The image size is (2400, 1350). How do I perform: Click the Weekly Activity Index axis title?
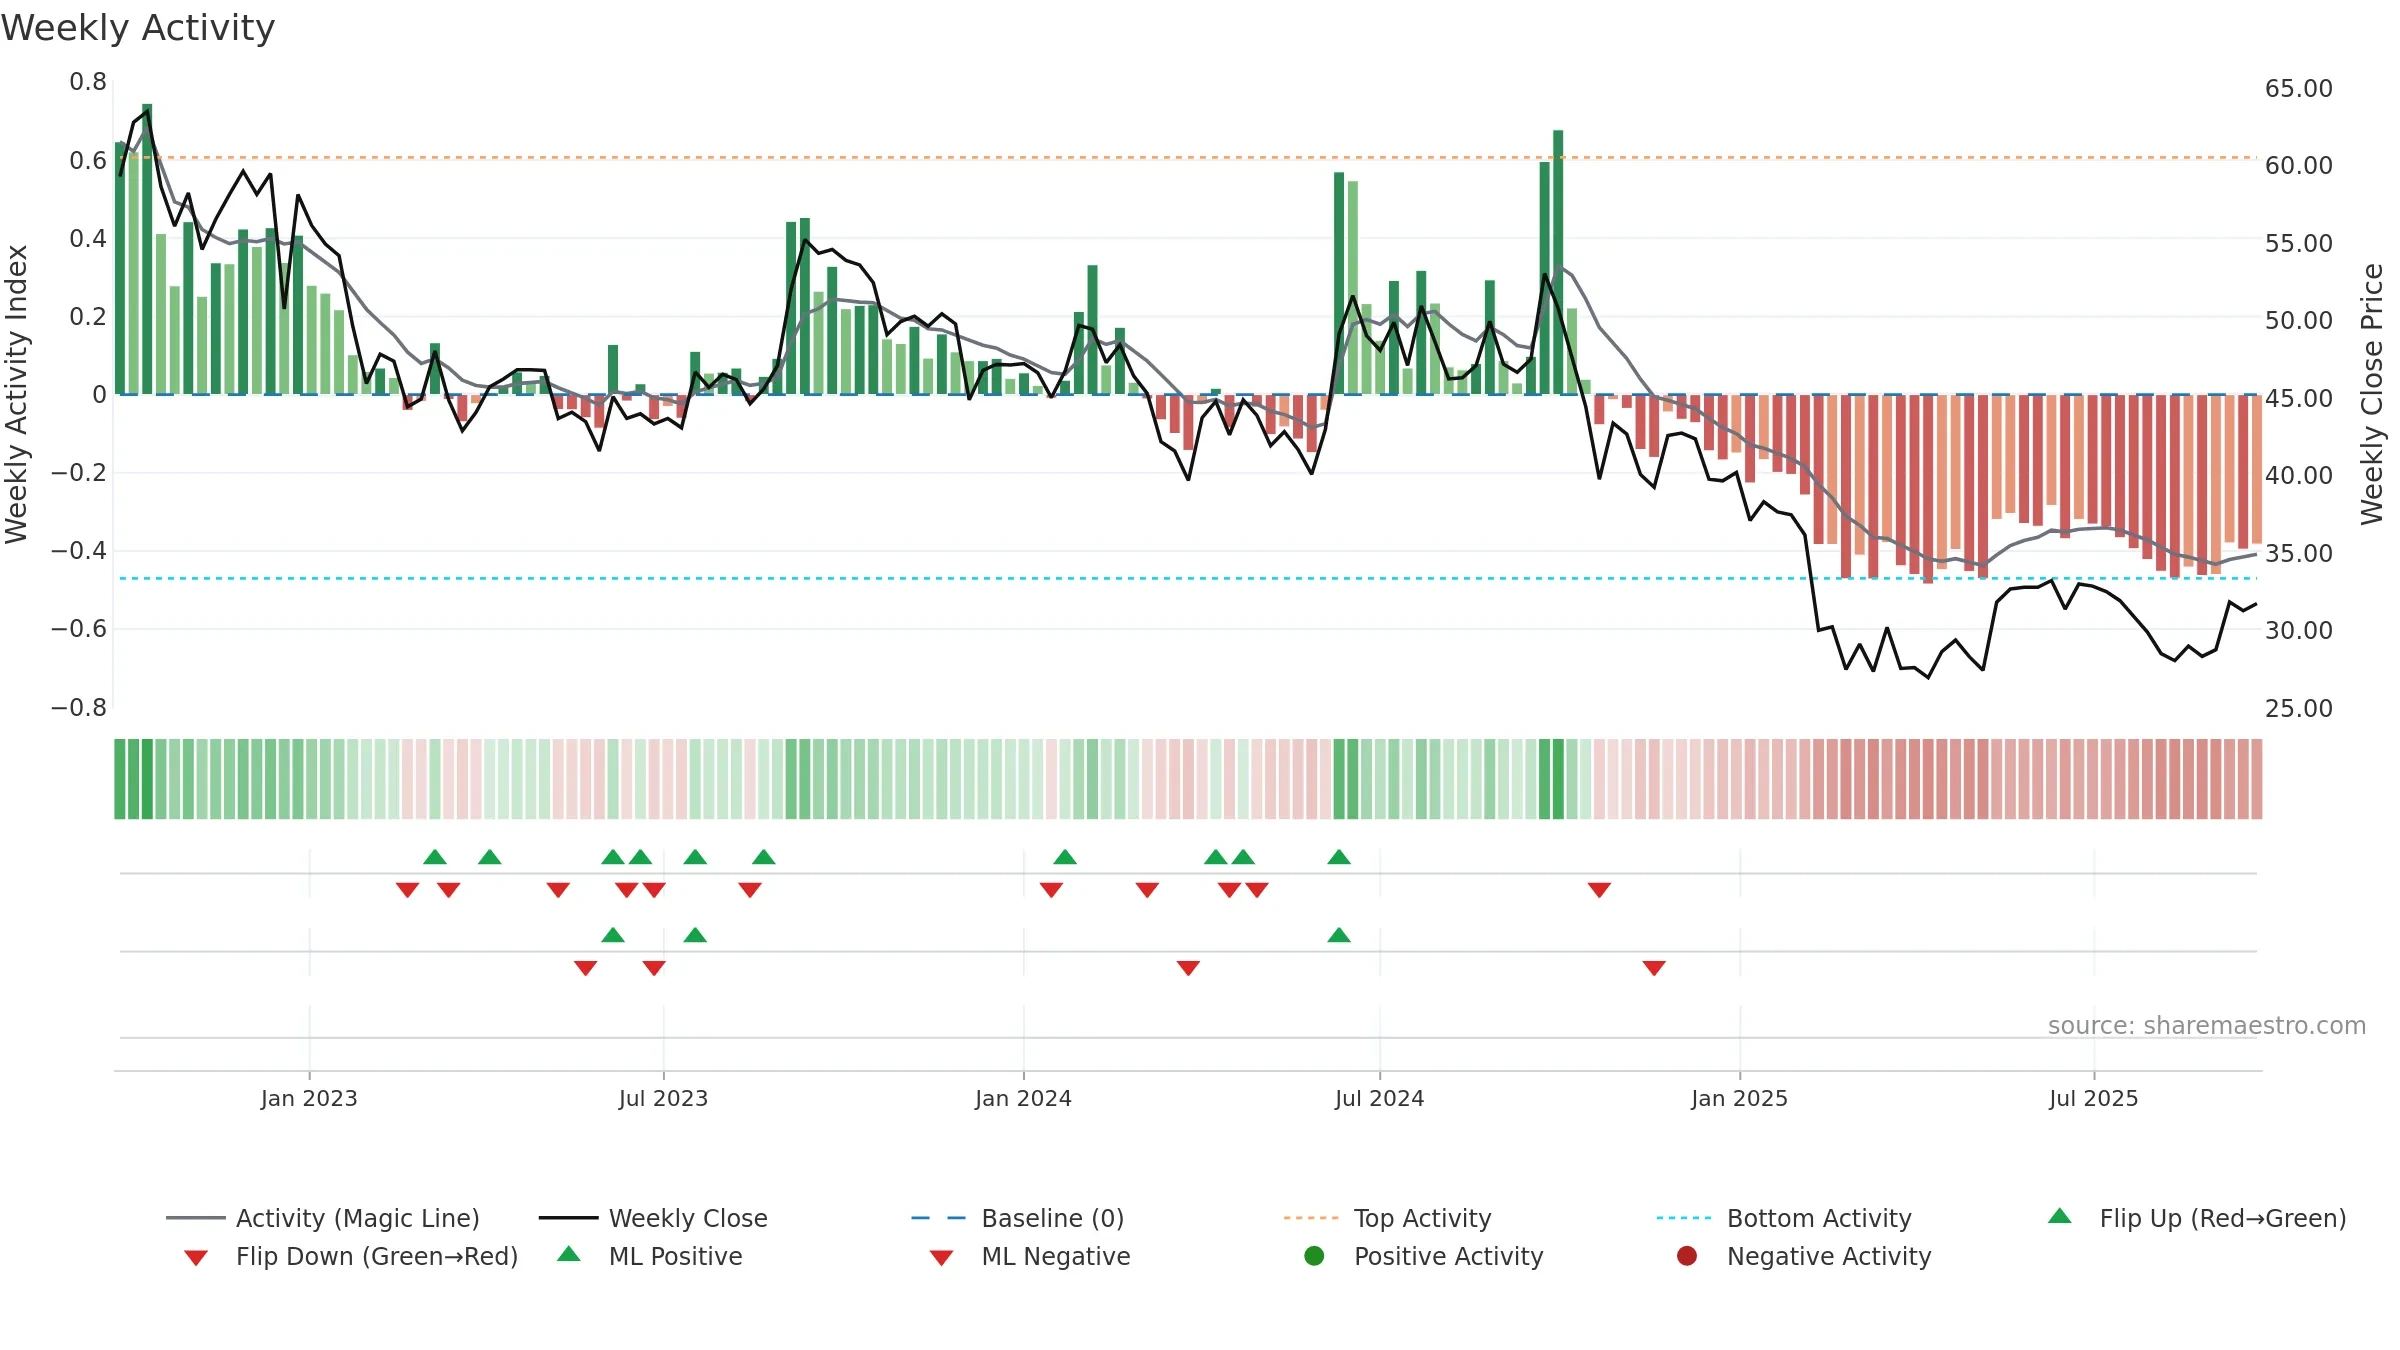coord(16,394)
